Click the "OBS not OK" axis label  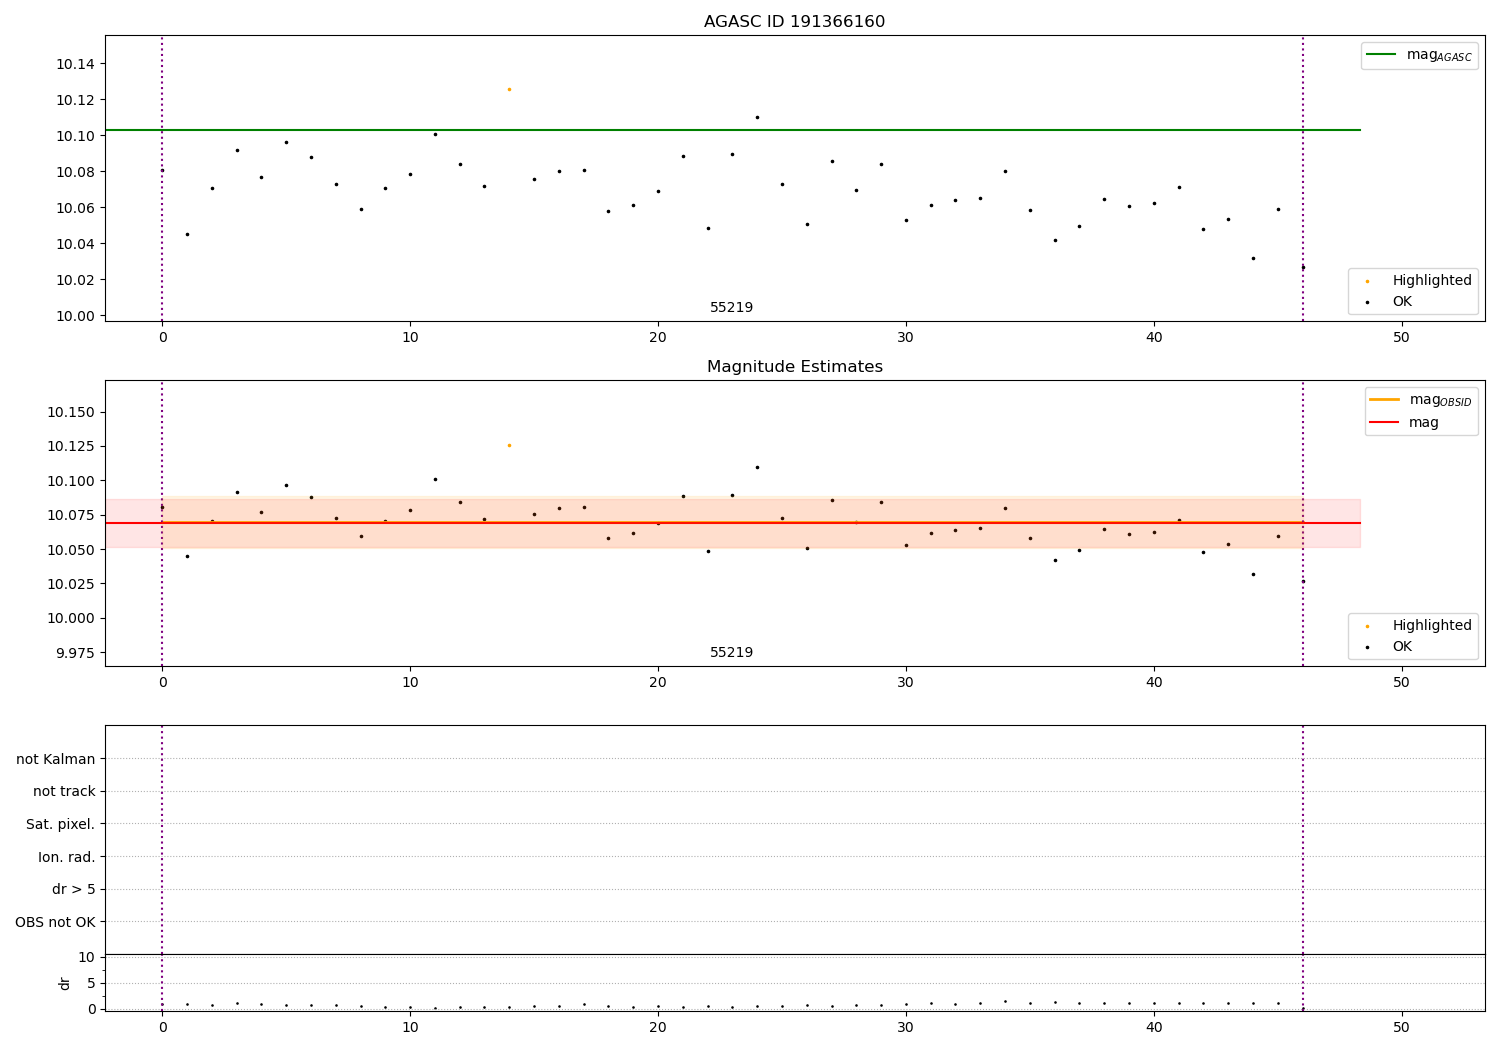[x=56, y=923]
